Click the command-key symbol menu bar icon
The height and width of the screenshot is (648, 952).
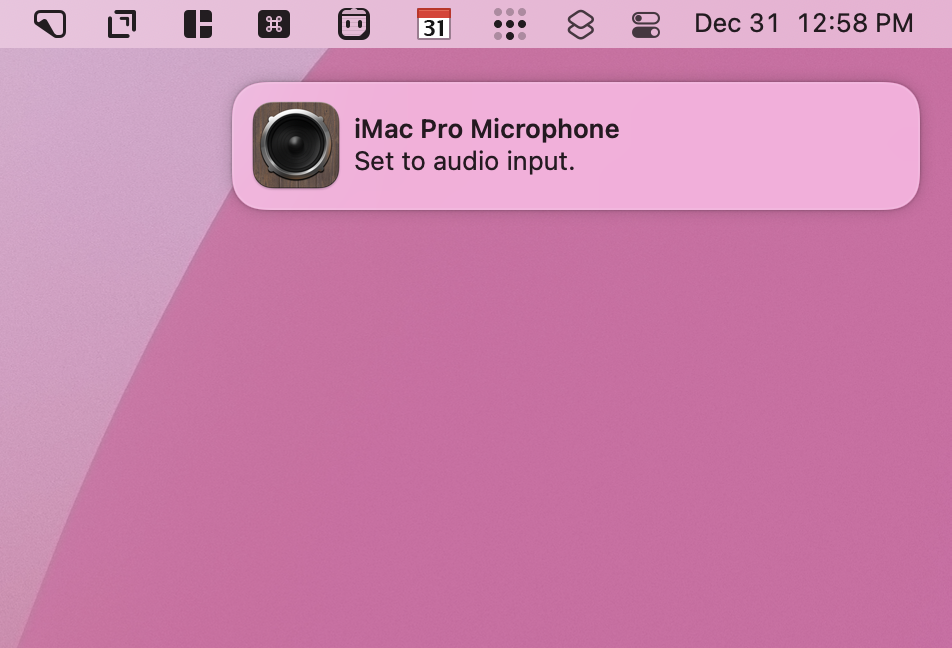coord(274,24)
